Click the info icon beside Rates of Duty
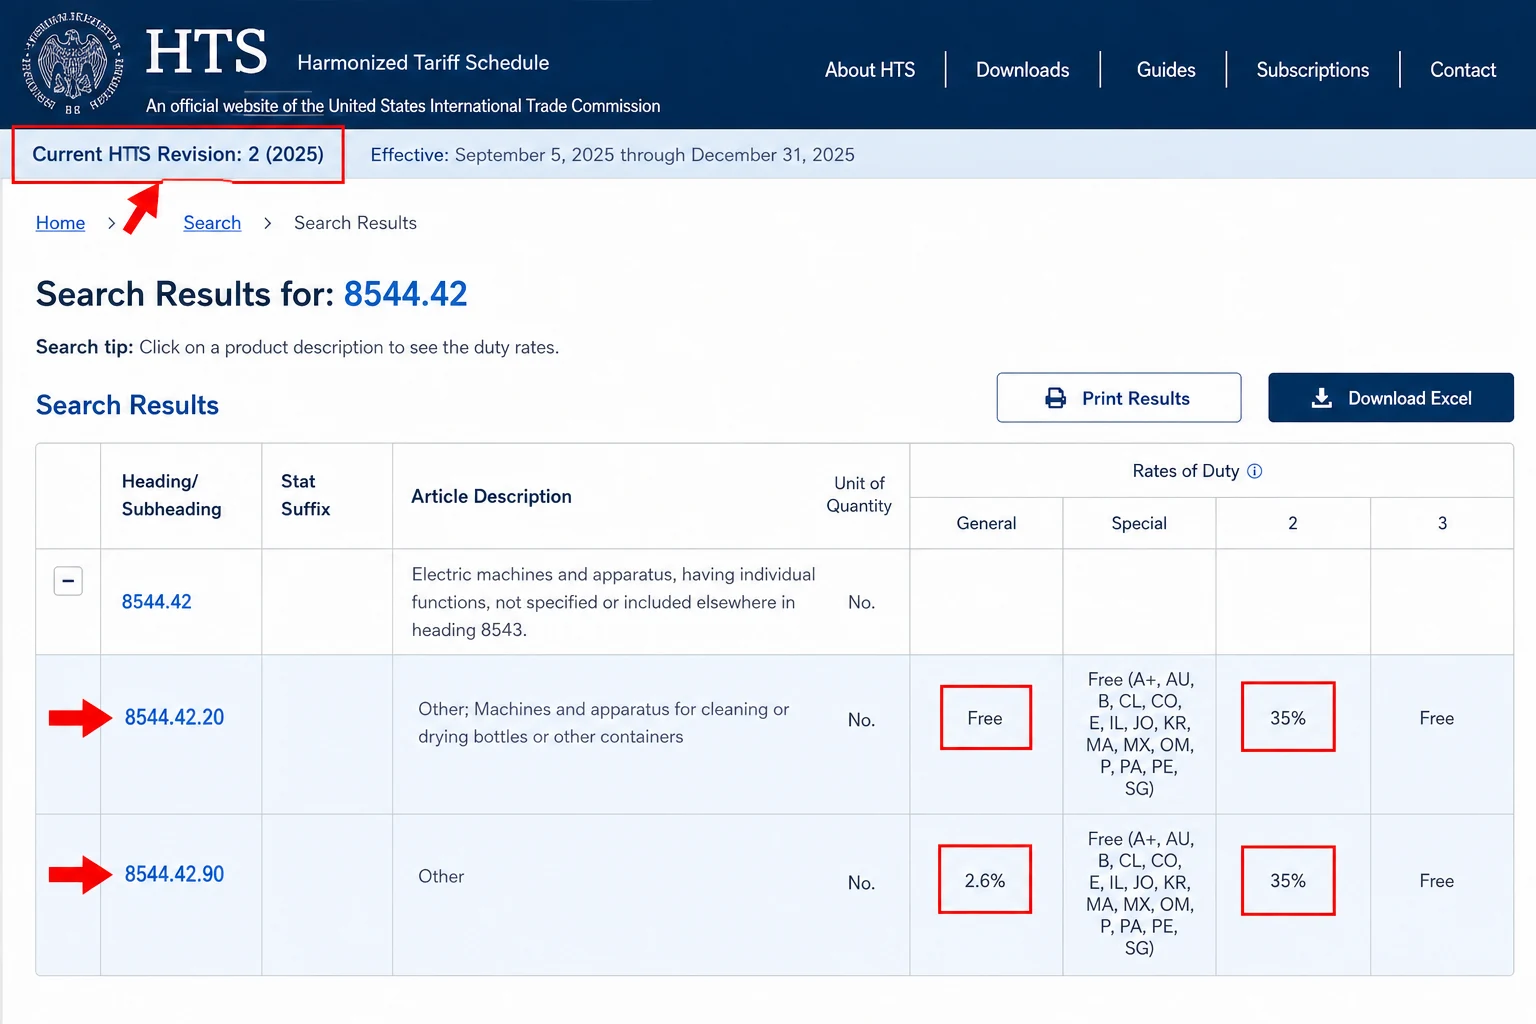Viewport: 1536px width, 1024px height. 1255,471
